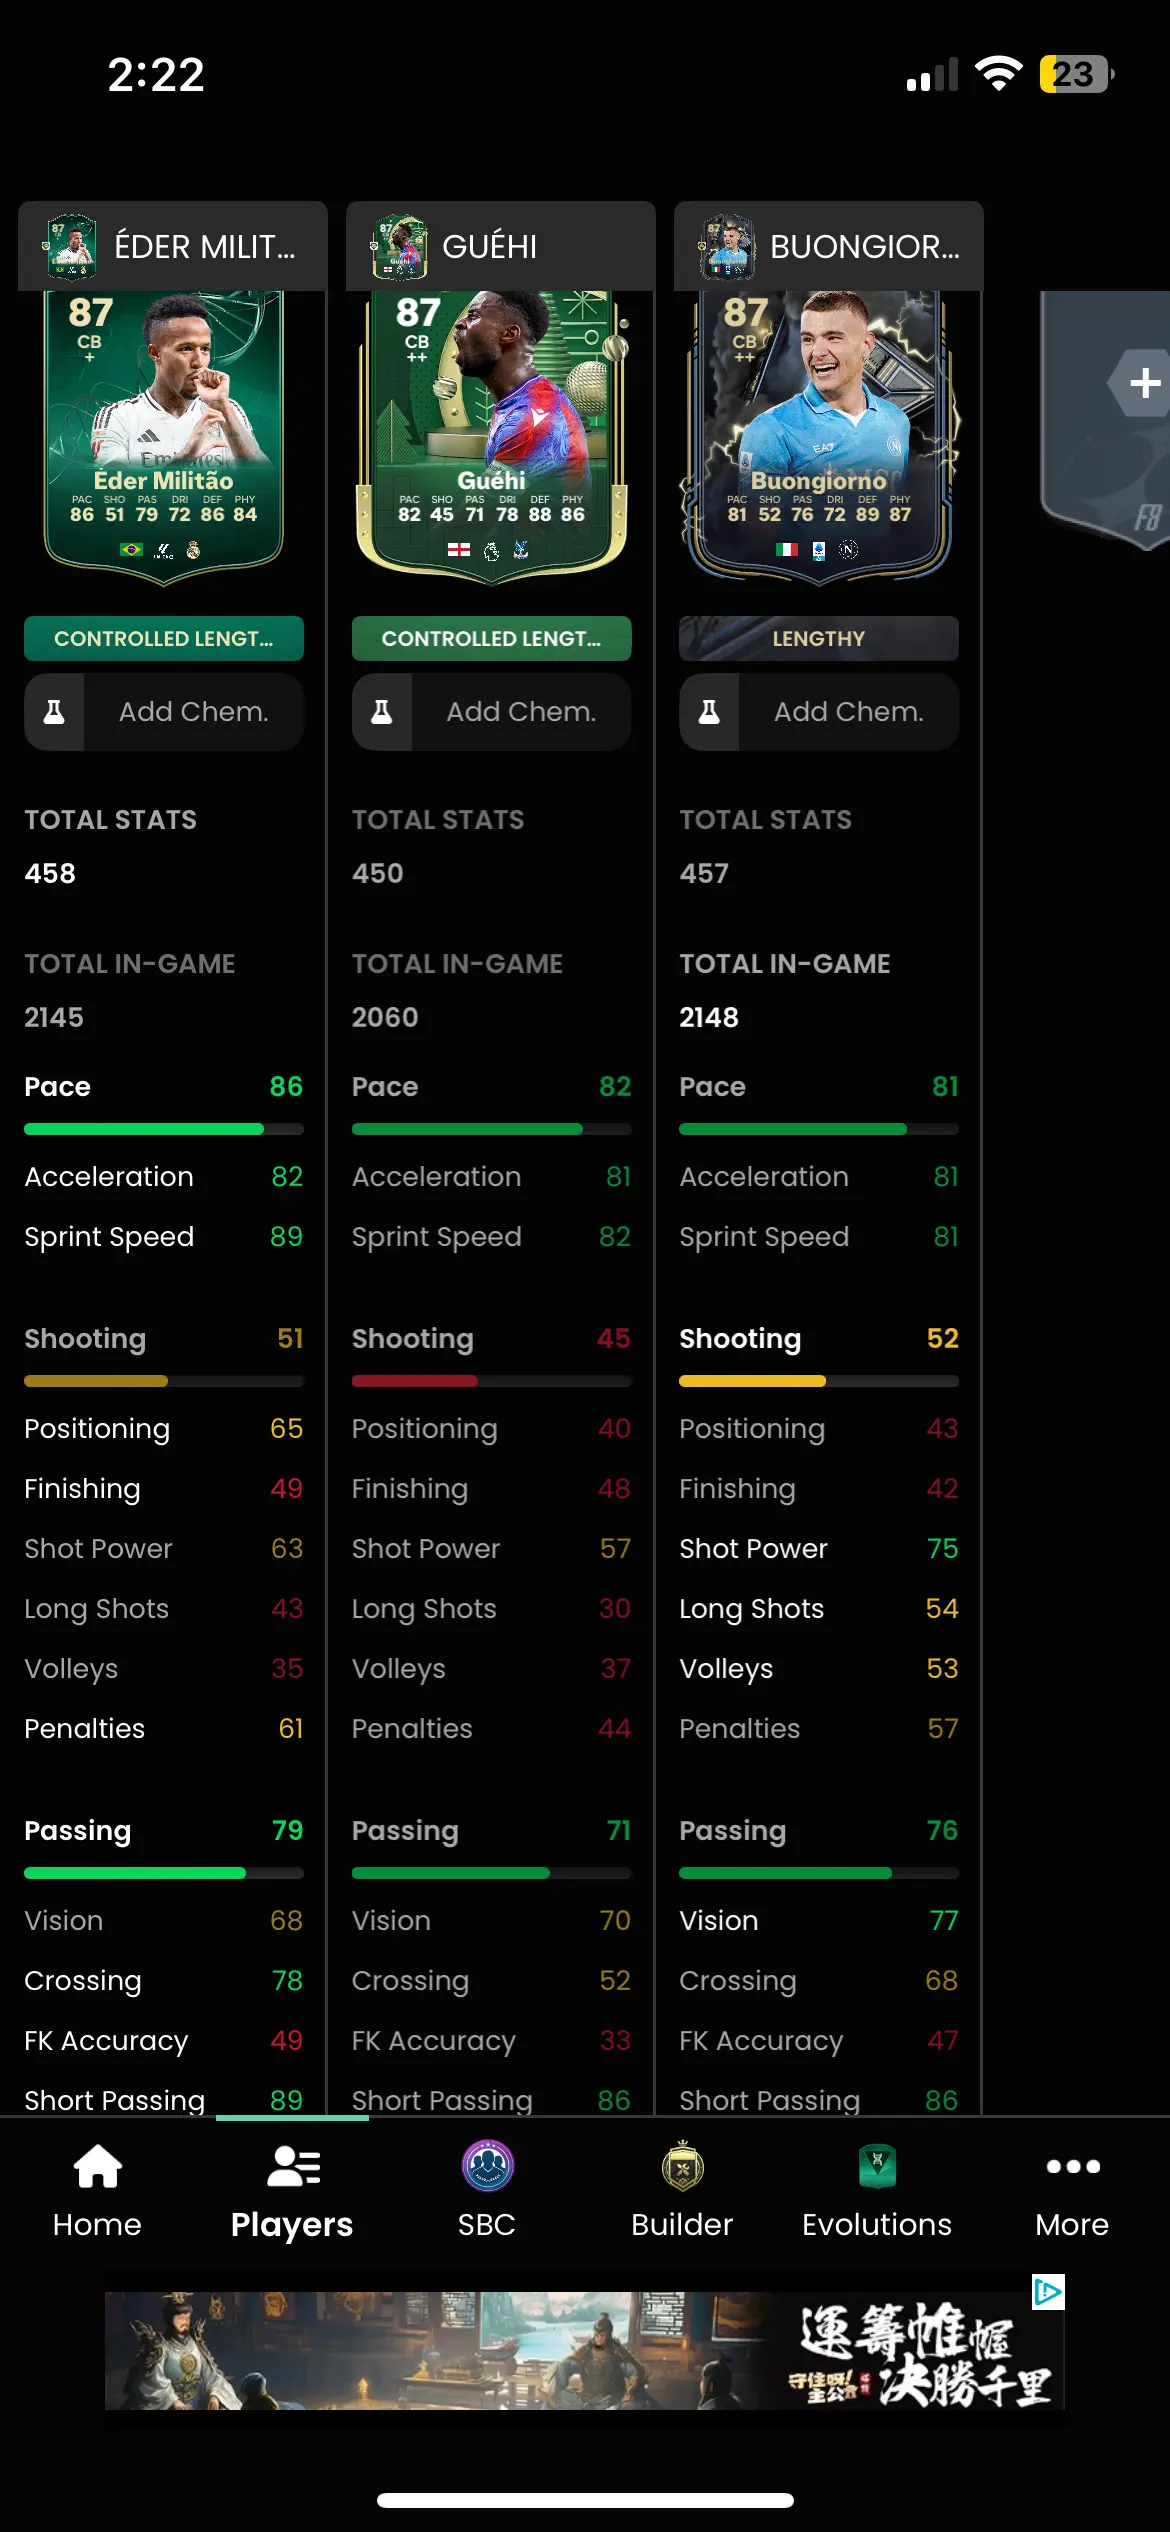
Task: Tap Guéhi's 87 CB player card
Action: coord(492,437)
